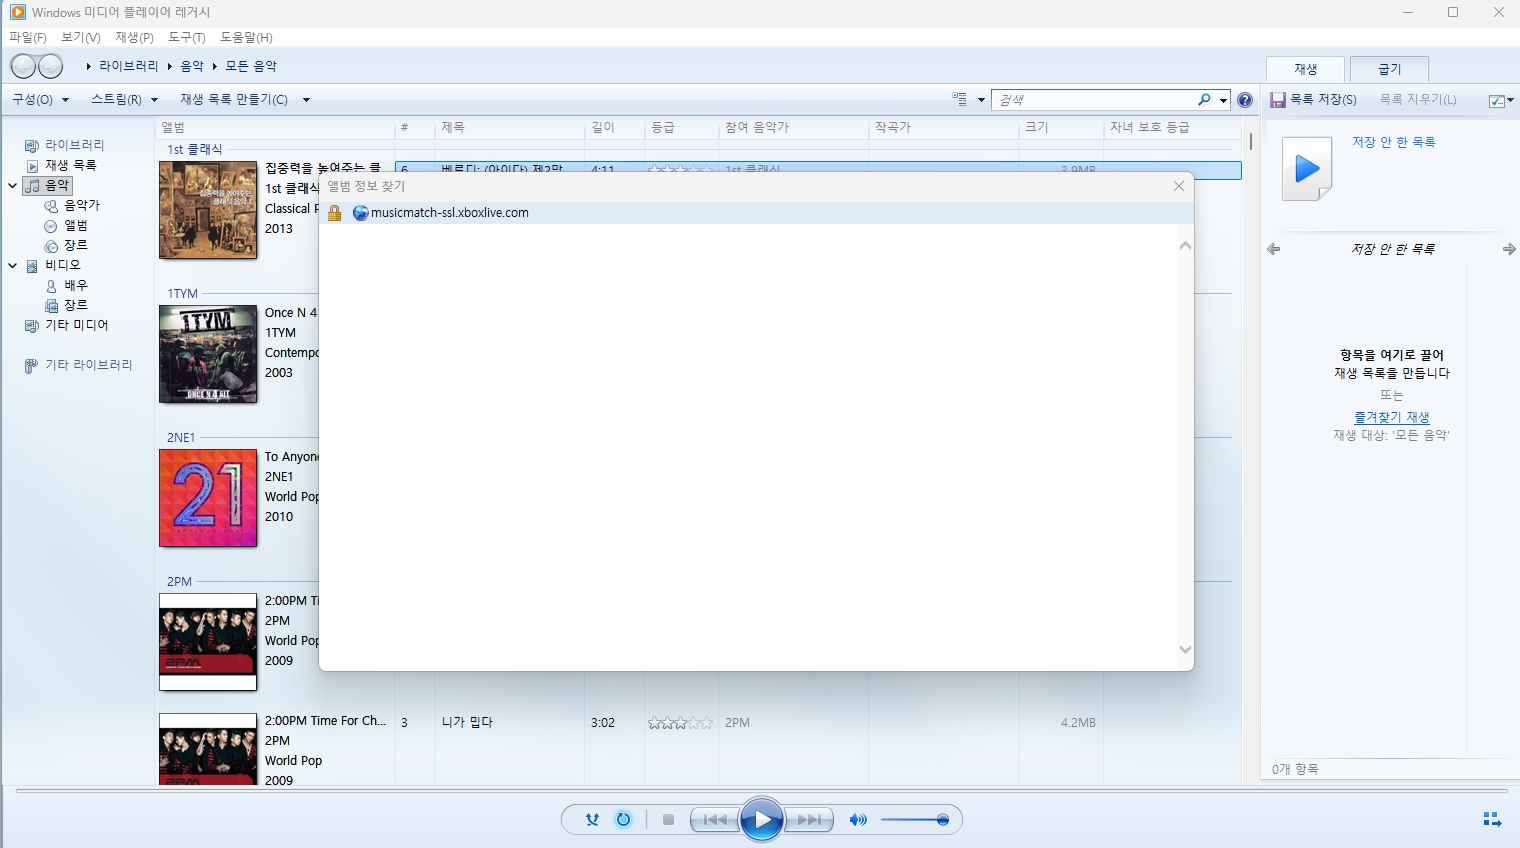Open Help with the blue question mark icon
This screenshot has width=1520, height=848.
1245,100
